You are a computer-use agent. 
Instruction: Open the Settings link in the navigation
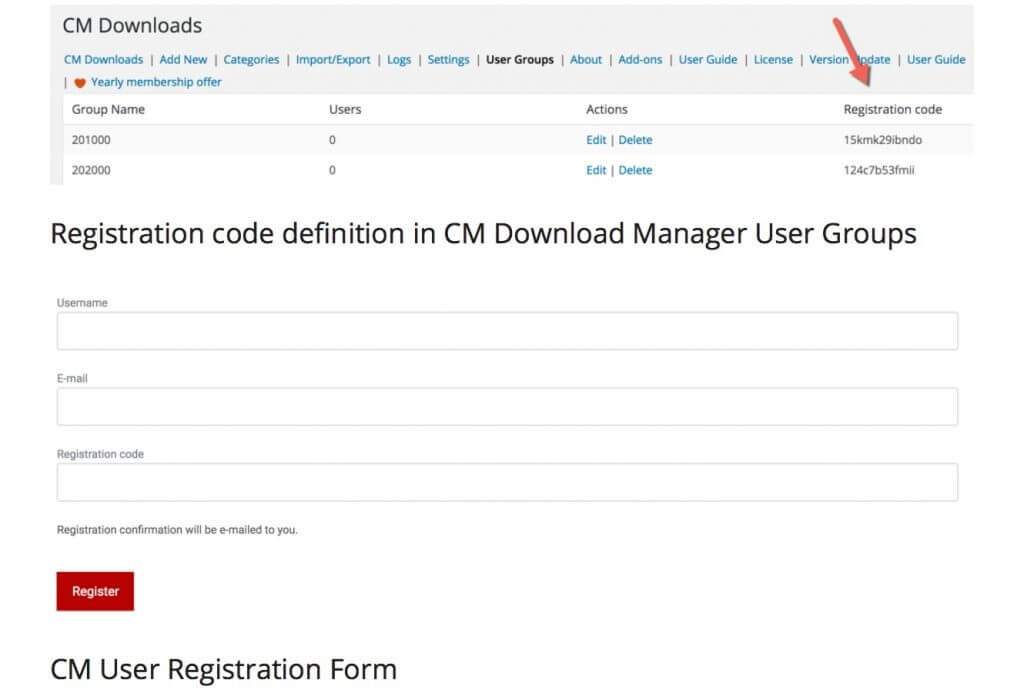448,60
